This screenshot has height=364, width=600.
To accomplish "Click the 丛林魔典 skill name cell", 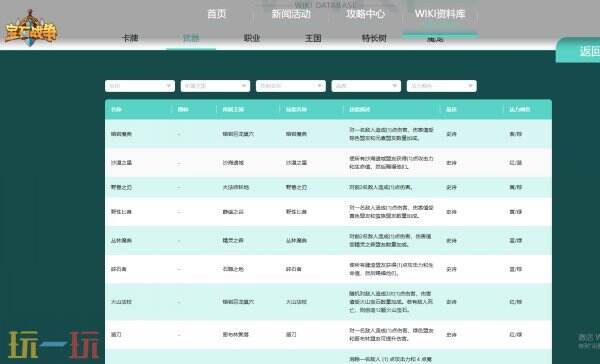I will click(297, 240).
